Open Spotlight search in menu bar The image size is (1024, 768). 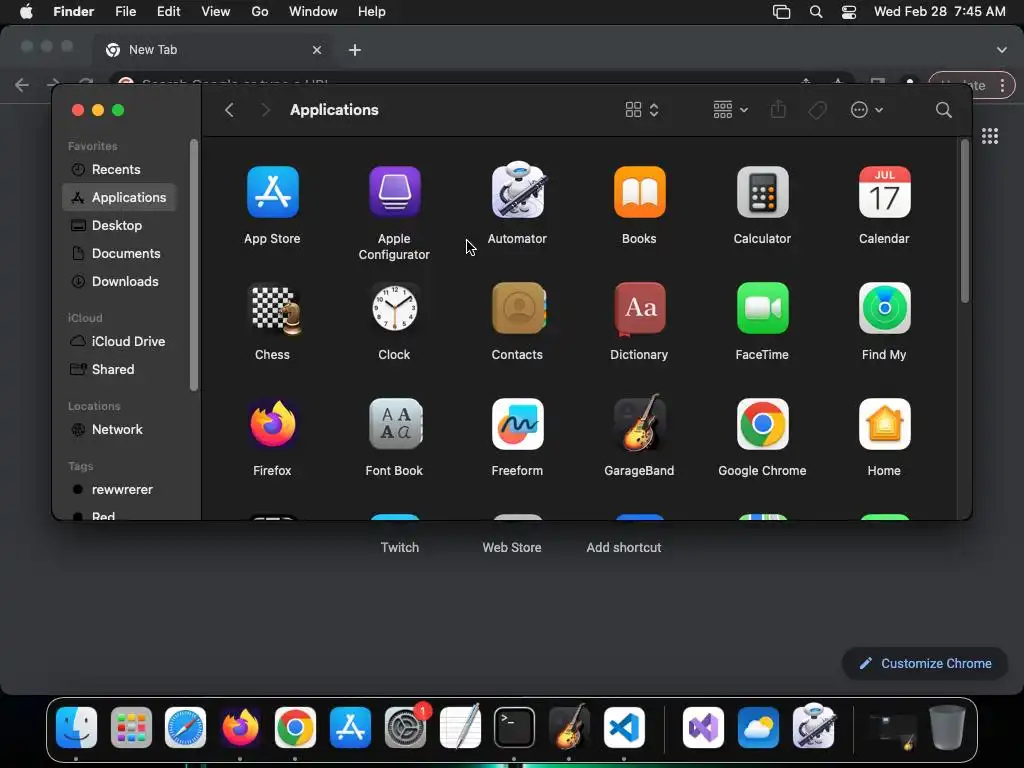click(x=816, y=12)
